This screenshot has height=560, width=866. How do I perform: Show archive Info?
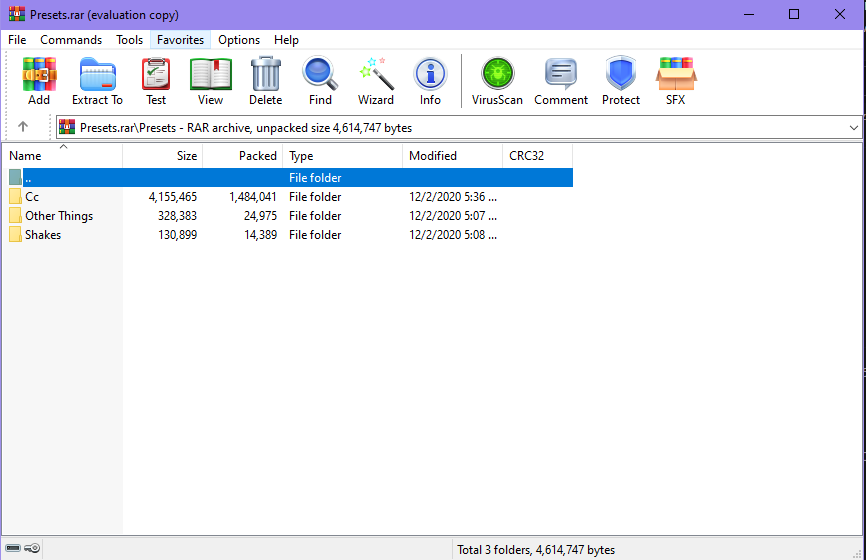point(430,74)
